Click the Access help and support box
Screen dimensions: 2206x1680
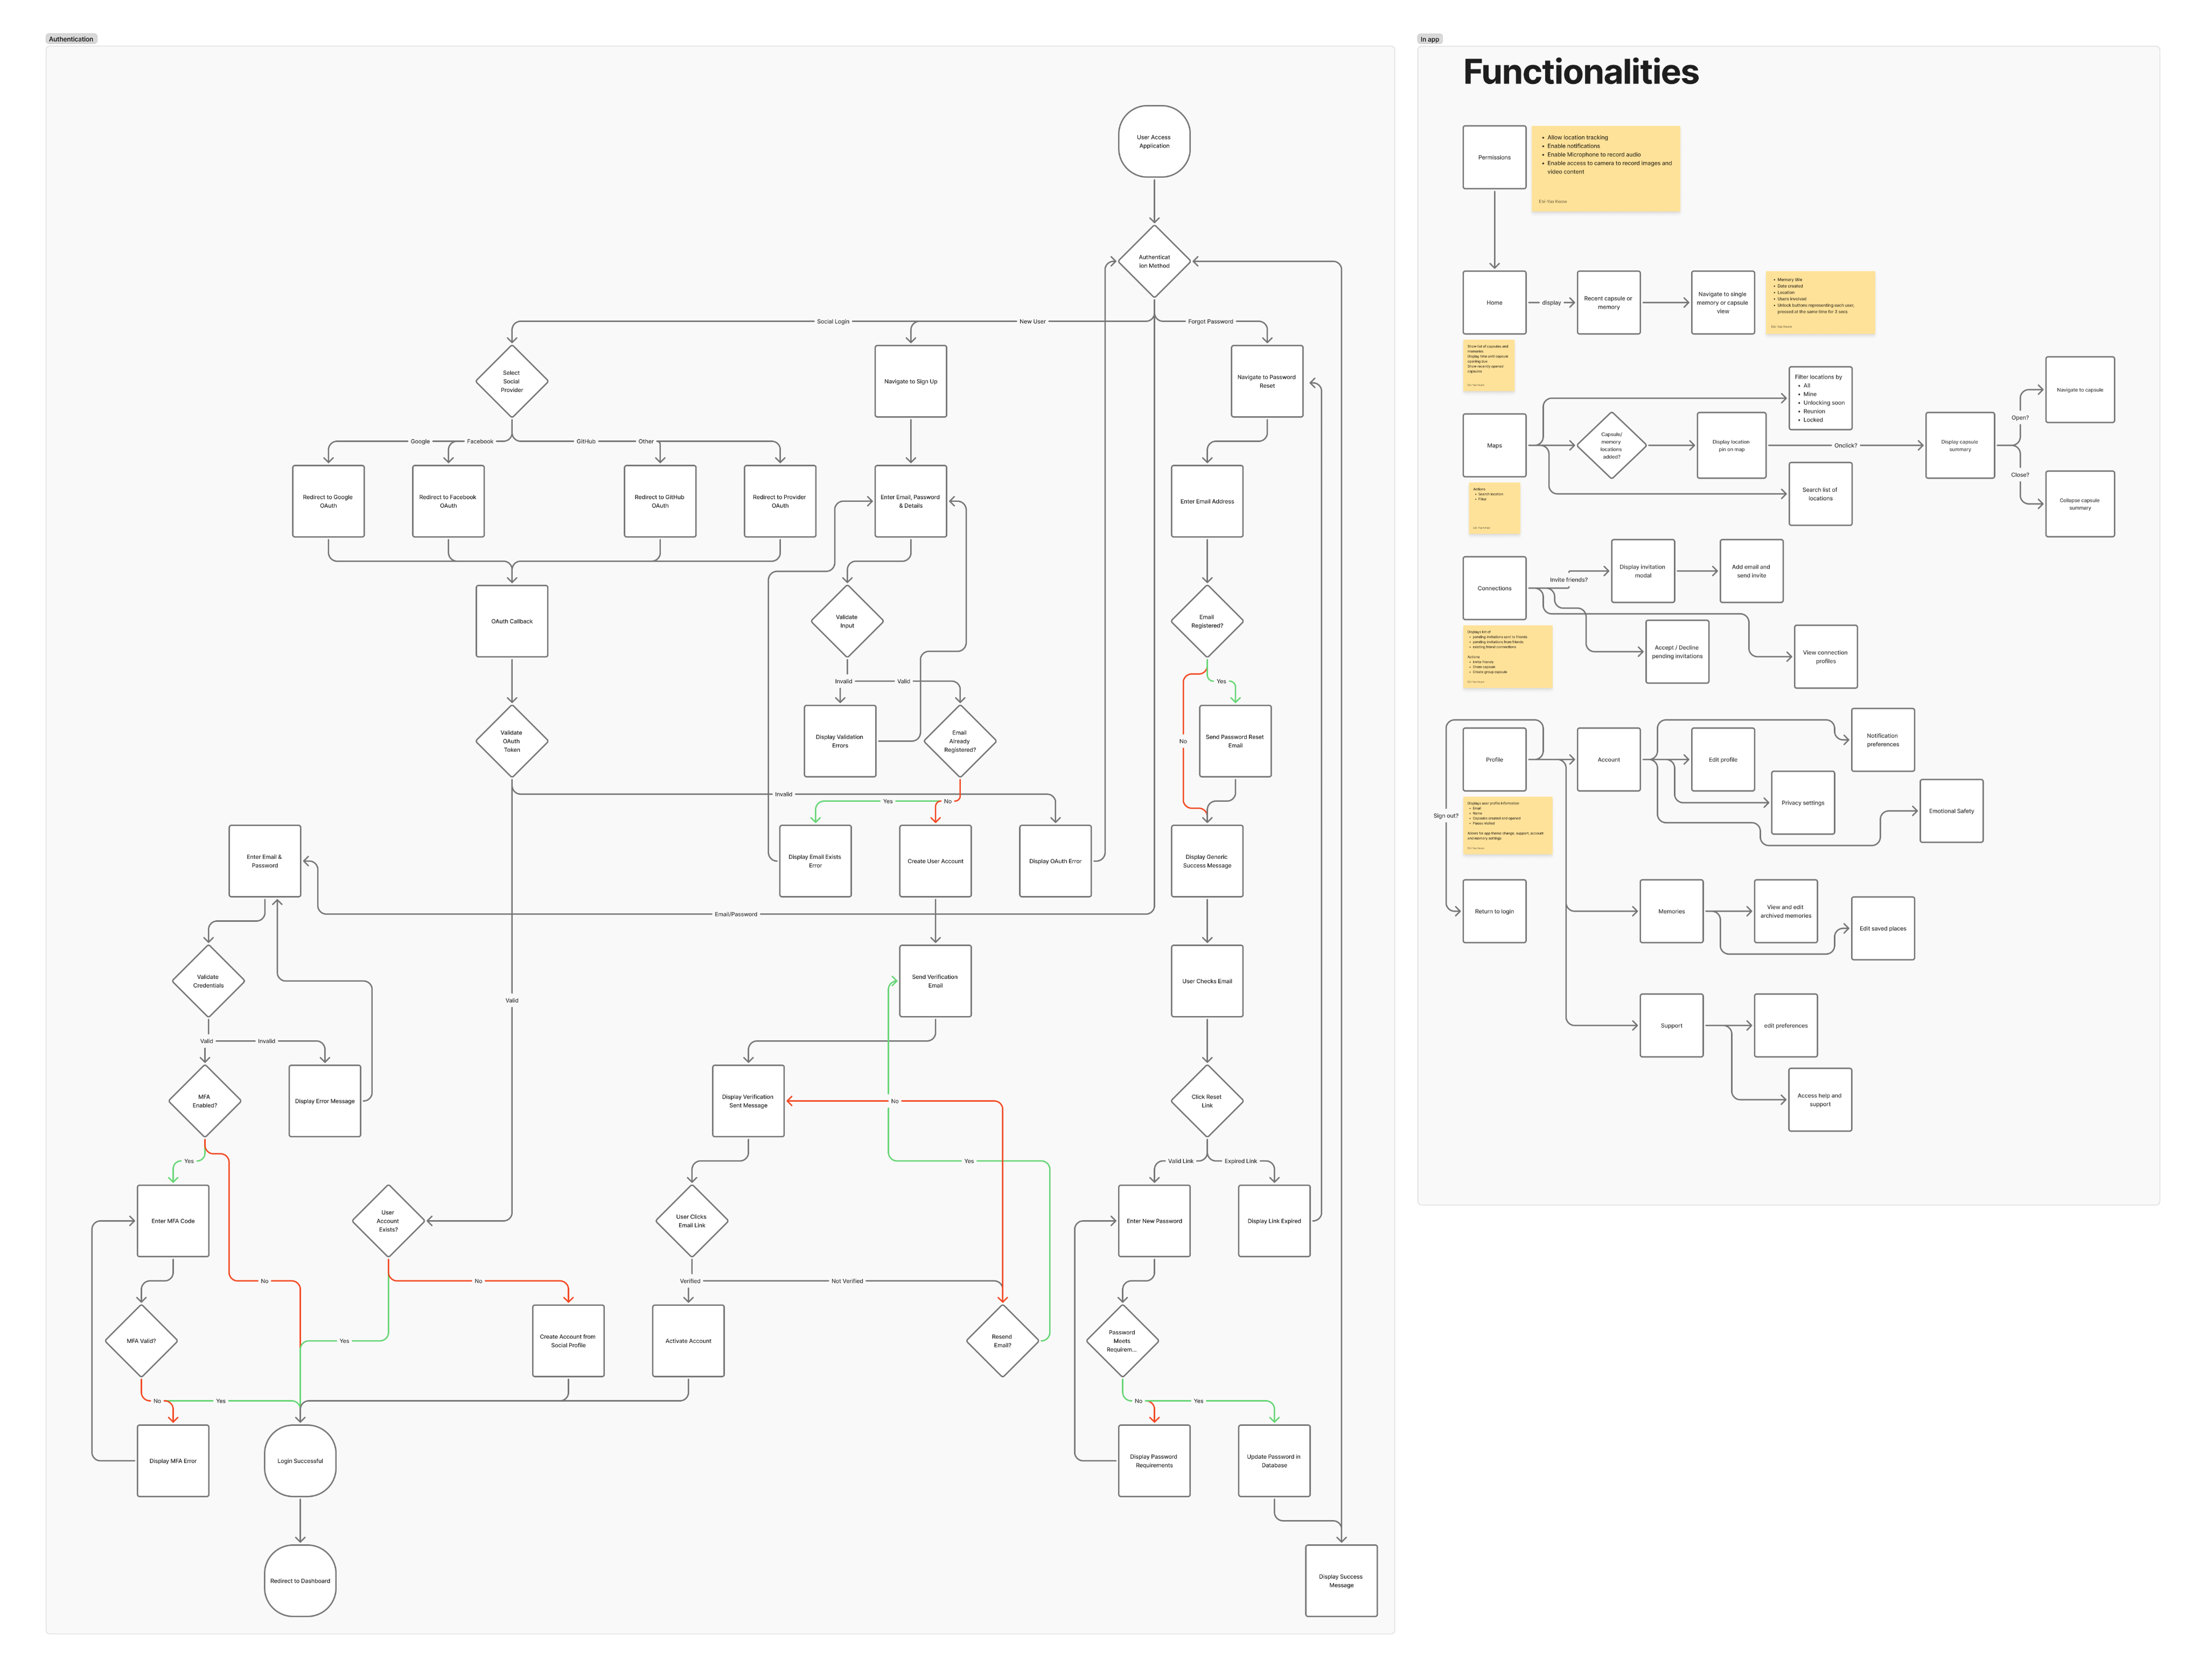coord(1820,1100)
